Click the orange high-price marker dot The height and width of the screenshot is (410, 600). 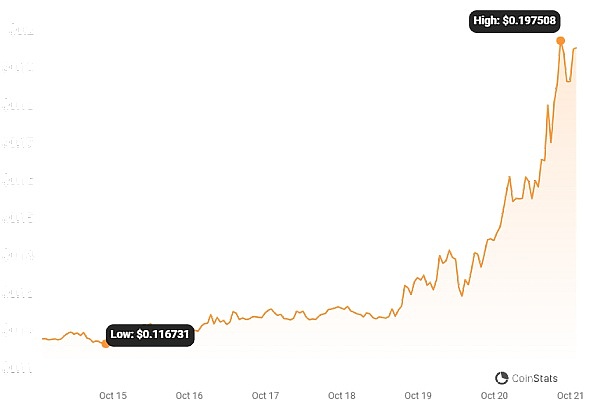[561, 41]
